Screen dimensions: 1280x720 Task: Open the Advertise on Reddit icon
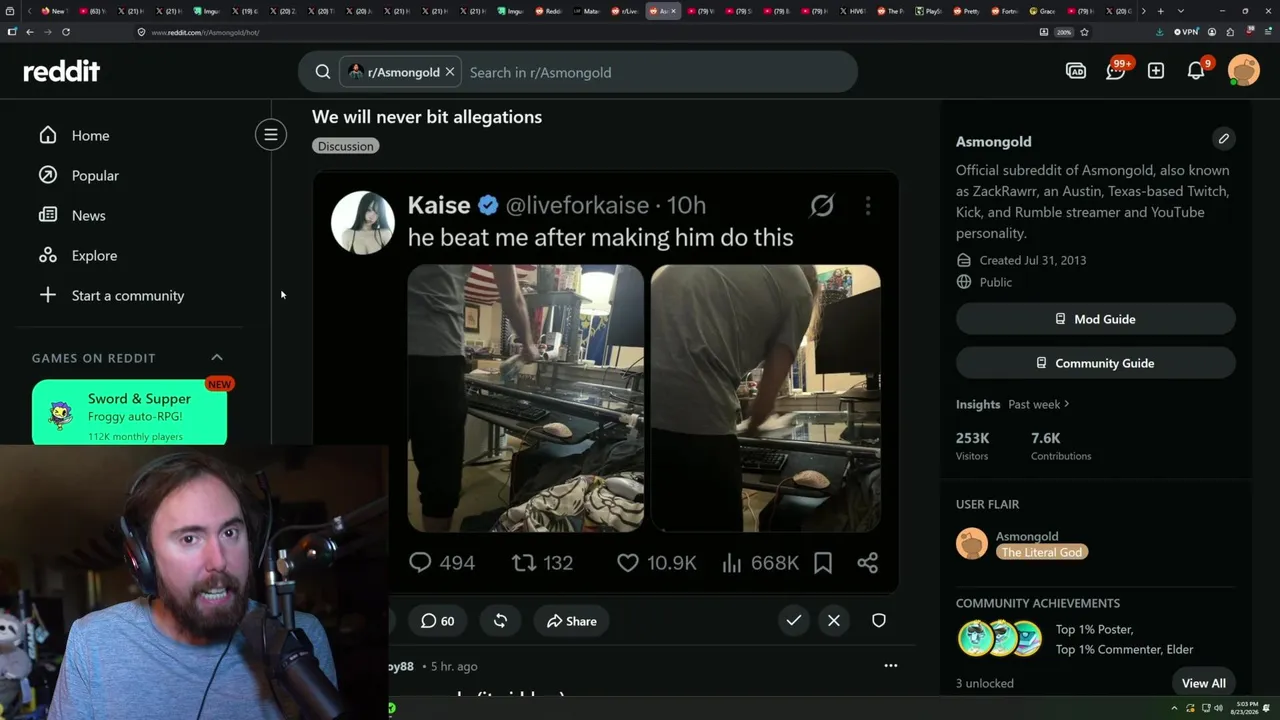coord(1076,71)
